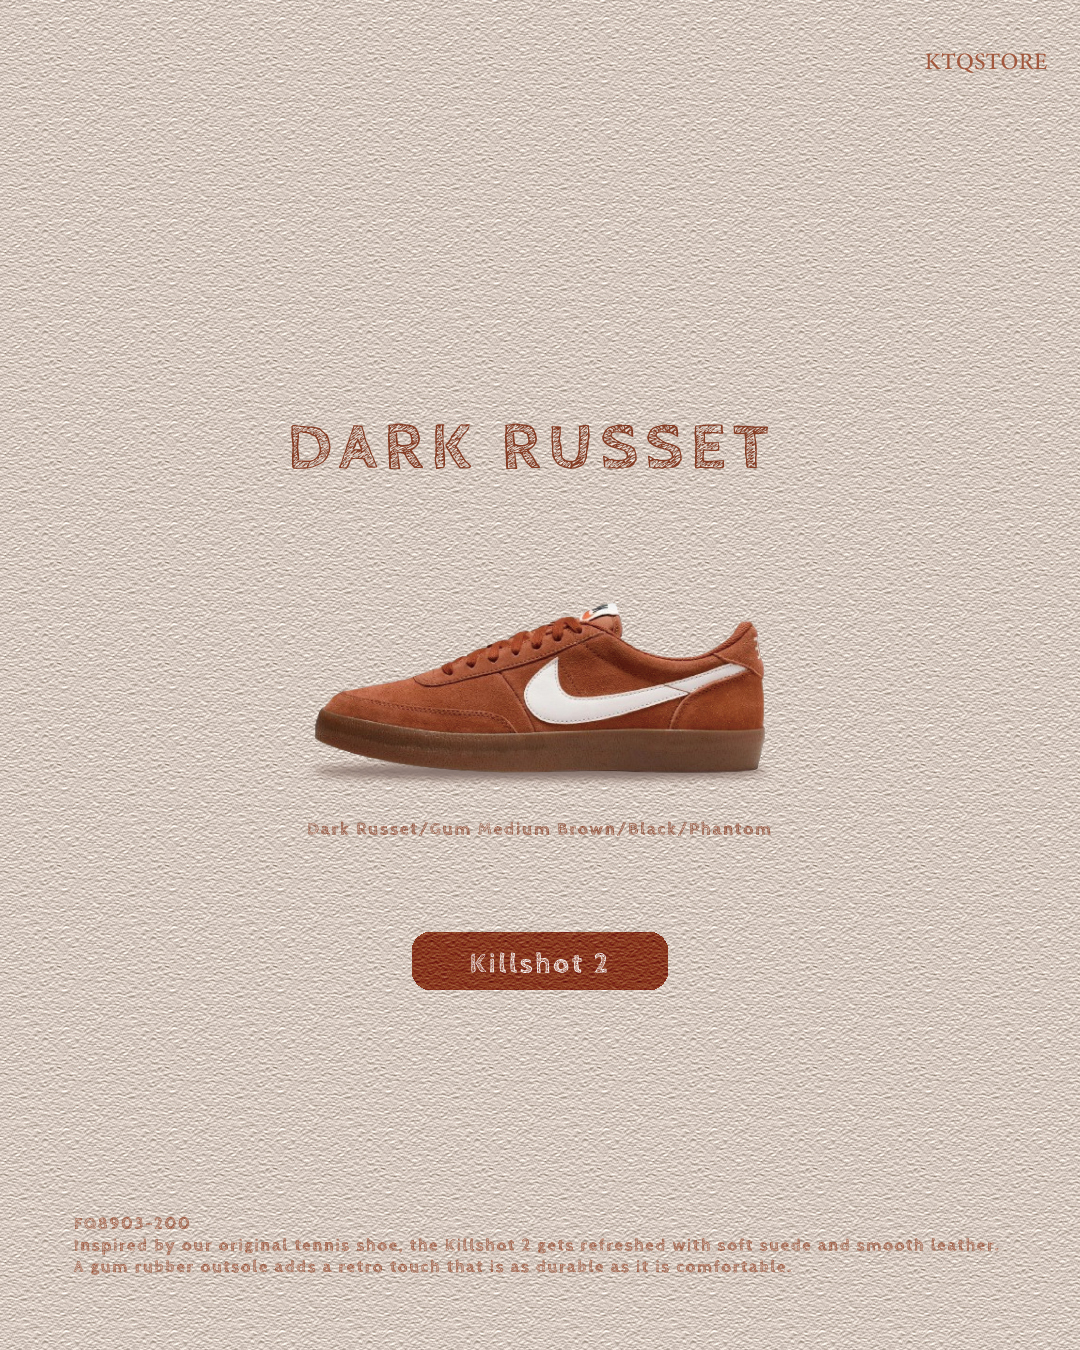This screenshot has height=1350, width=1080.
Task: Click the KTQSTORE brand mark
Action: (x=985, y=62)
